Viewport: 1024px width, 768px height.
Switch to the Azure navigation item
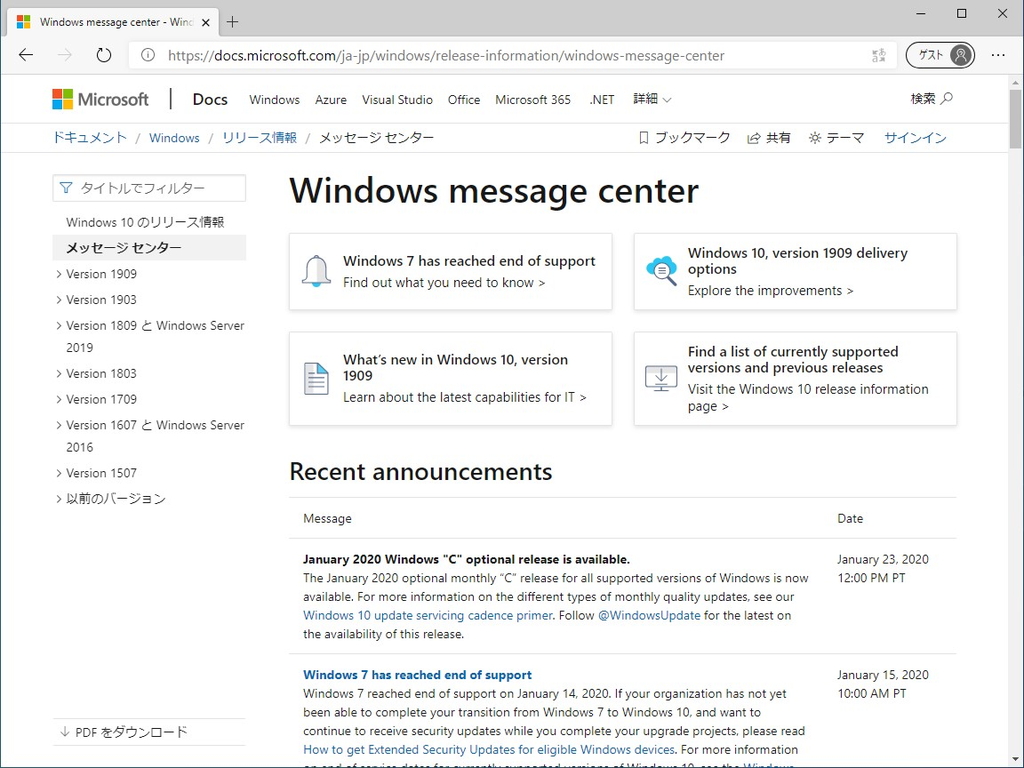click(x=330, y=99)
